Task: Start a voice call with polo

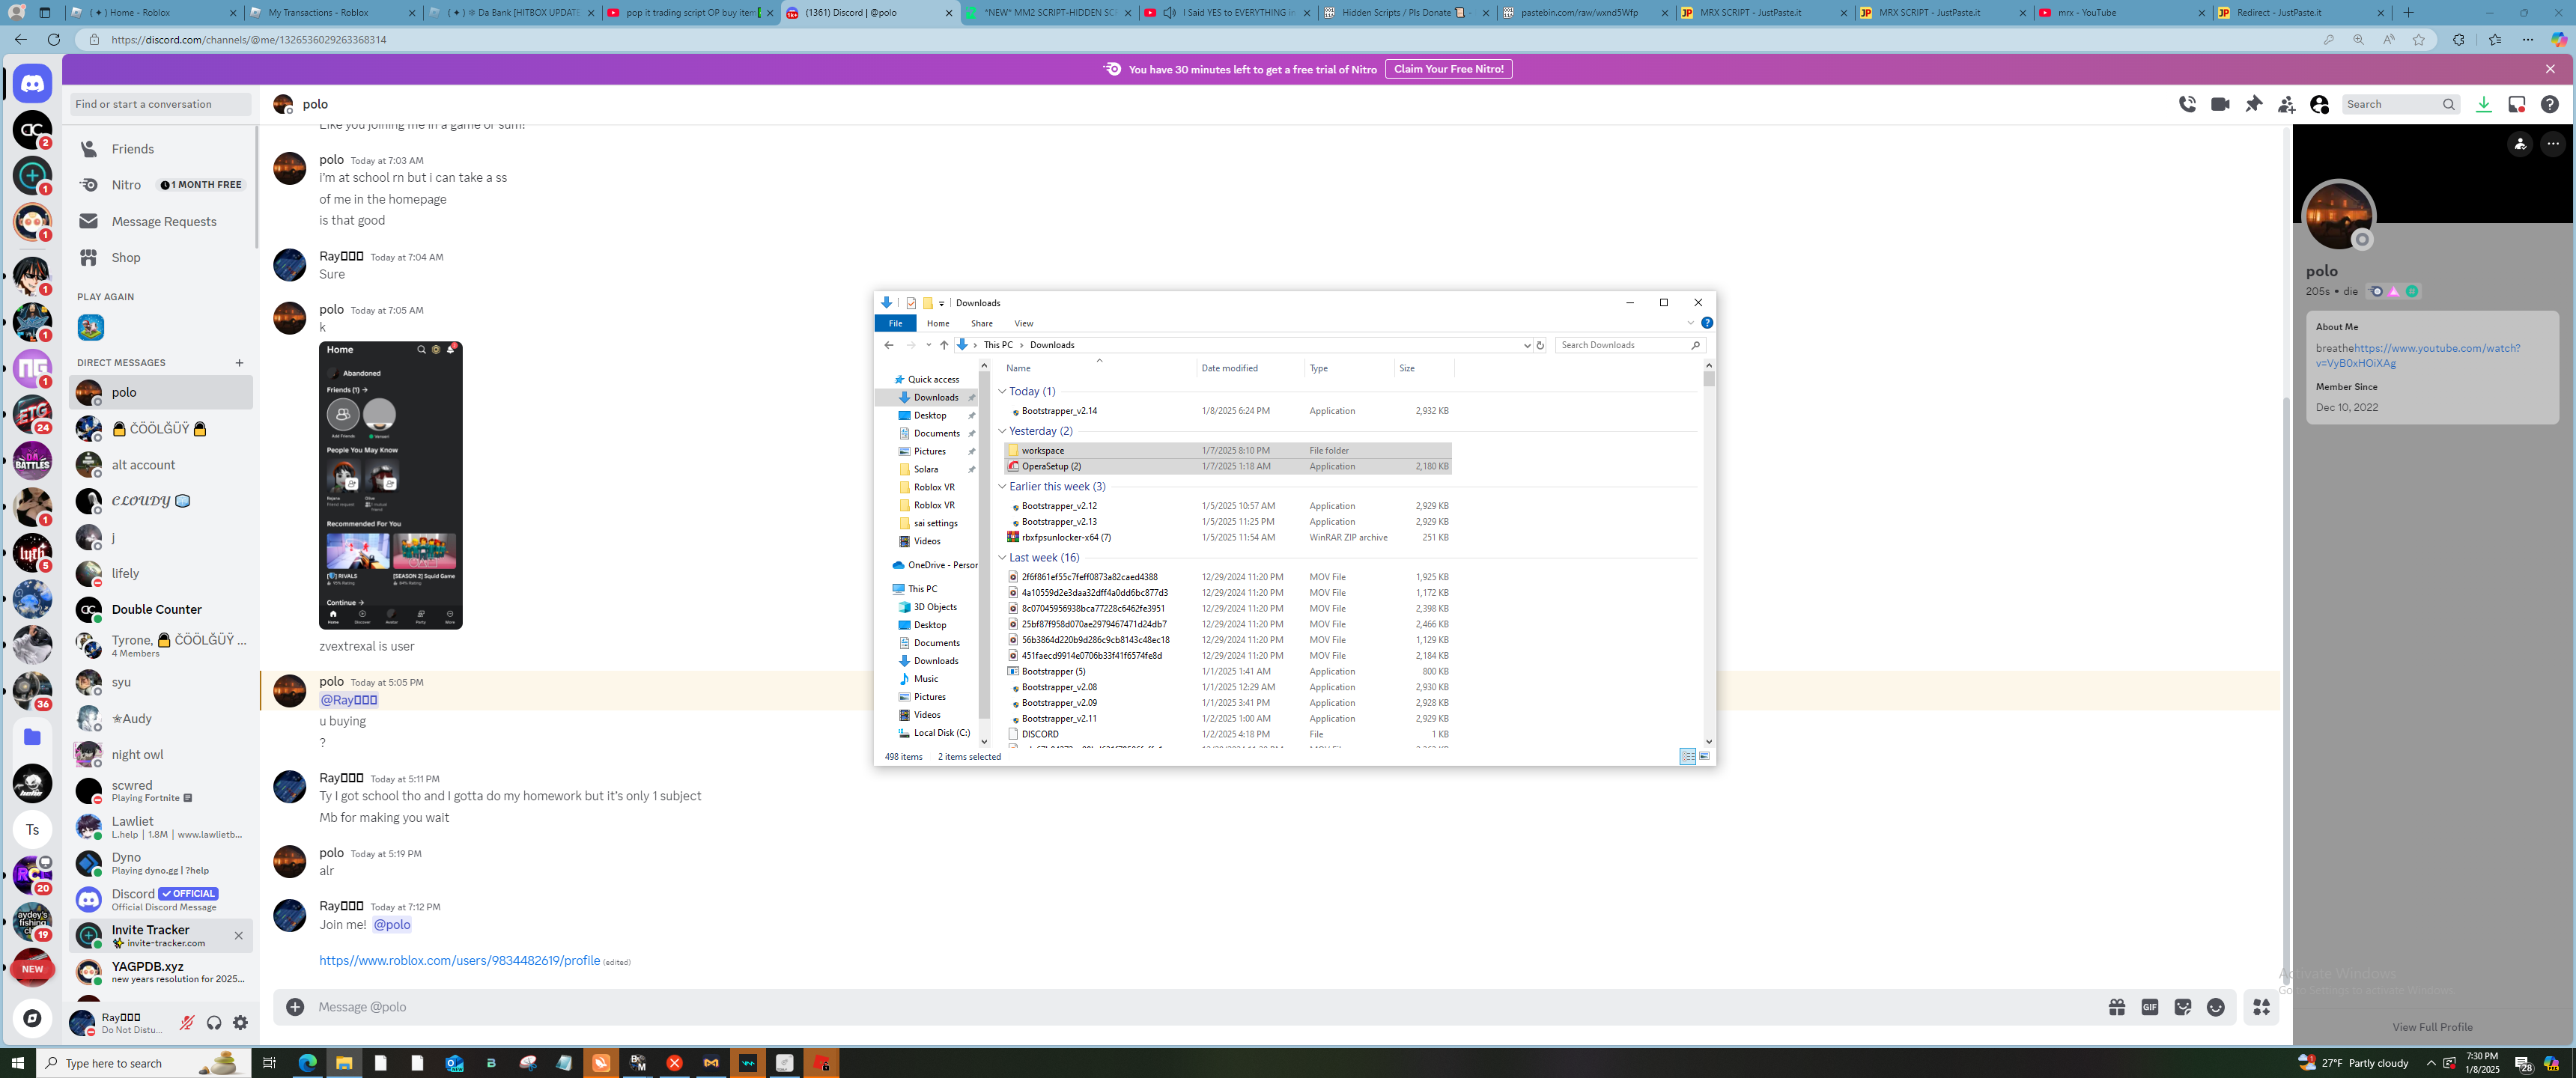Action: [x=2187, y=104]
